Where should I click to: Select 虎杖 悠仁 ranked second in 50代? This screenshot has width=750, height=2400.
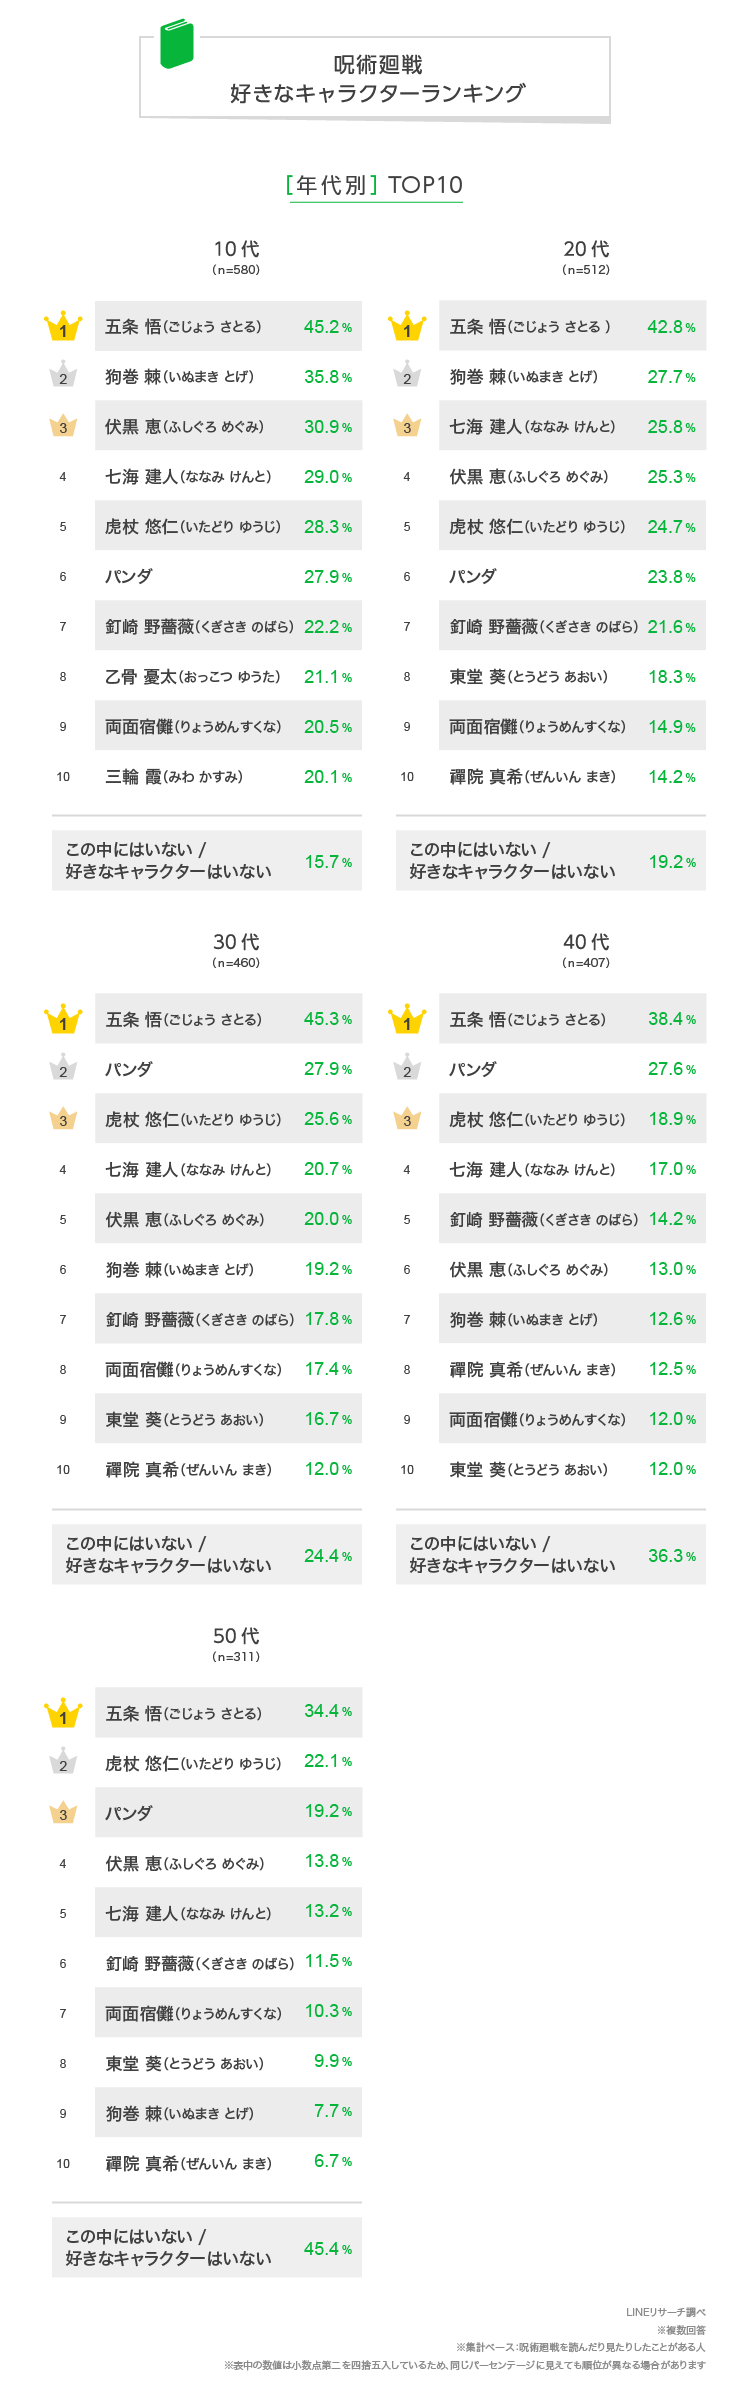point(228,1763)
